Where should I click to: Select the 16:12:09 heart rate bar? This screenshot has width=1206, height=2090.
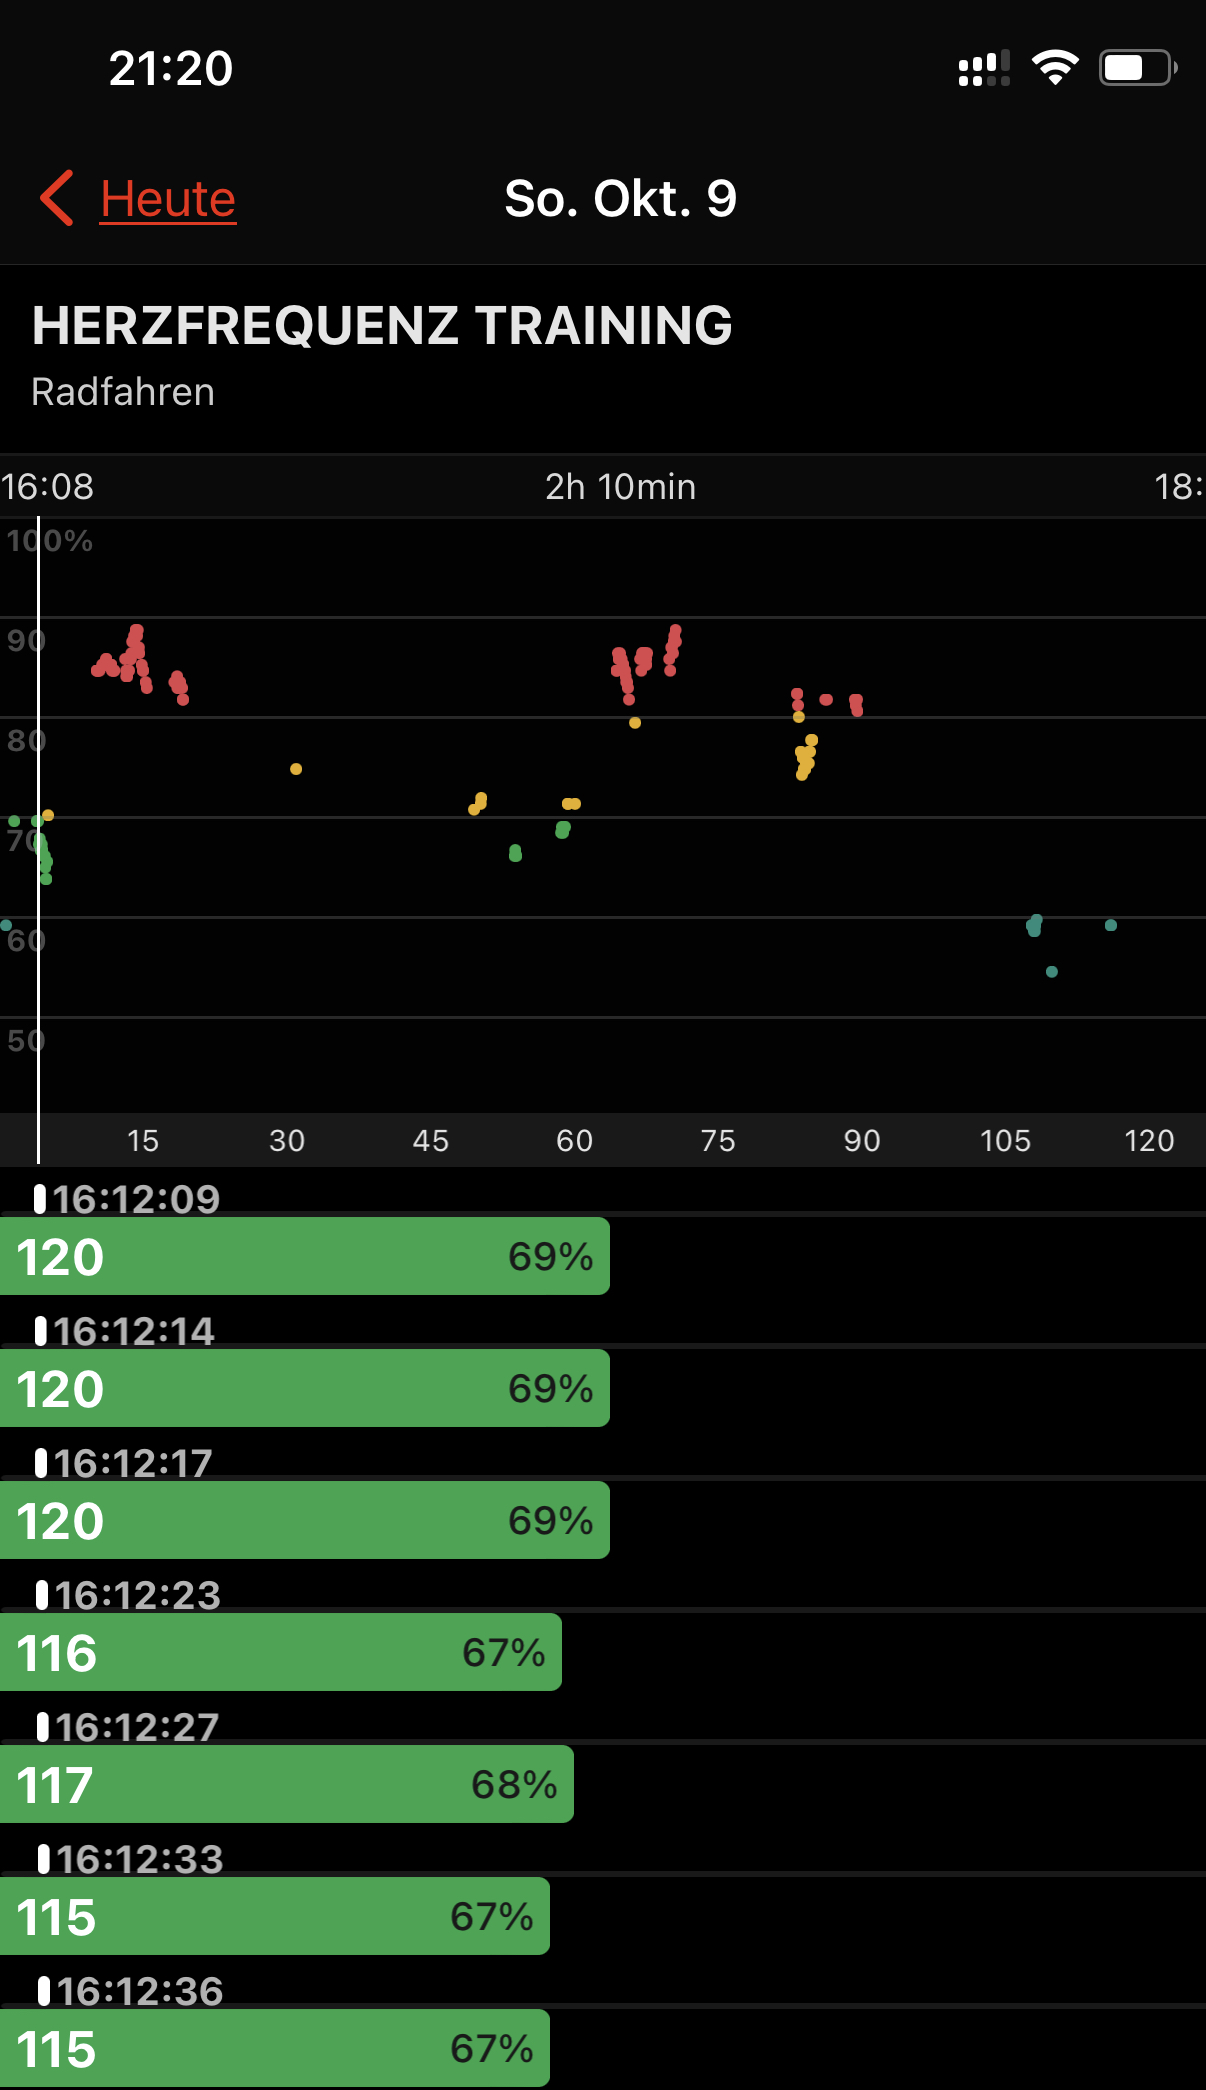pos(305,1256)
